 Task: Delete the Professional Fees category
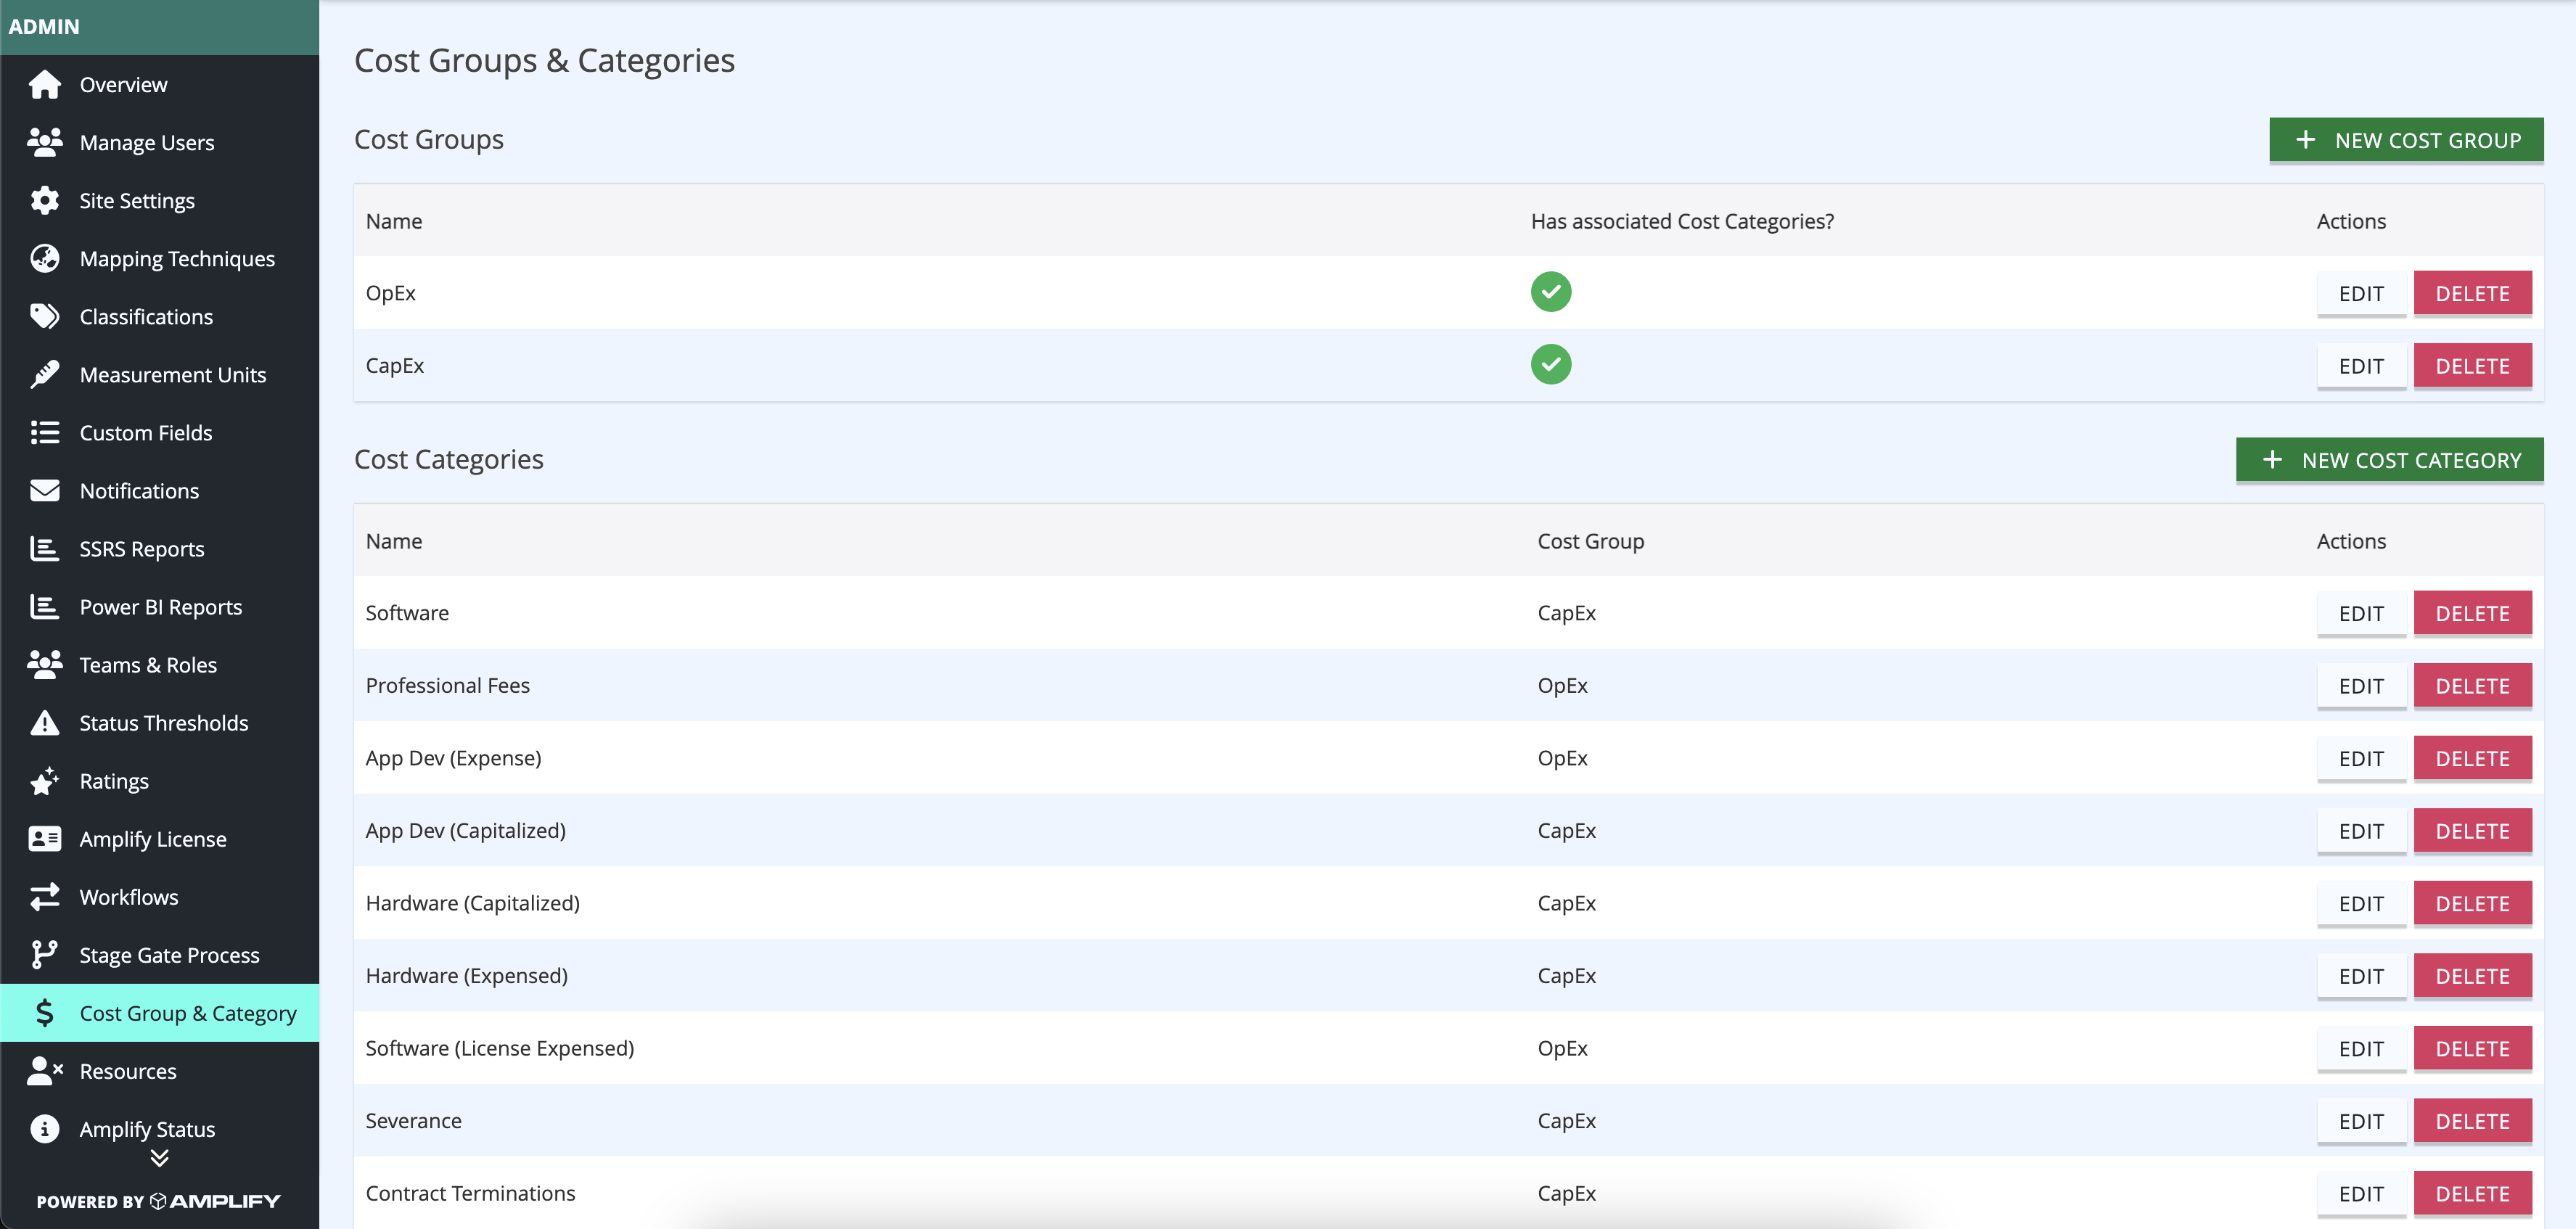[x=2472, y=686]
